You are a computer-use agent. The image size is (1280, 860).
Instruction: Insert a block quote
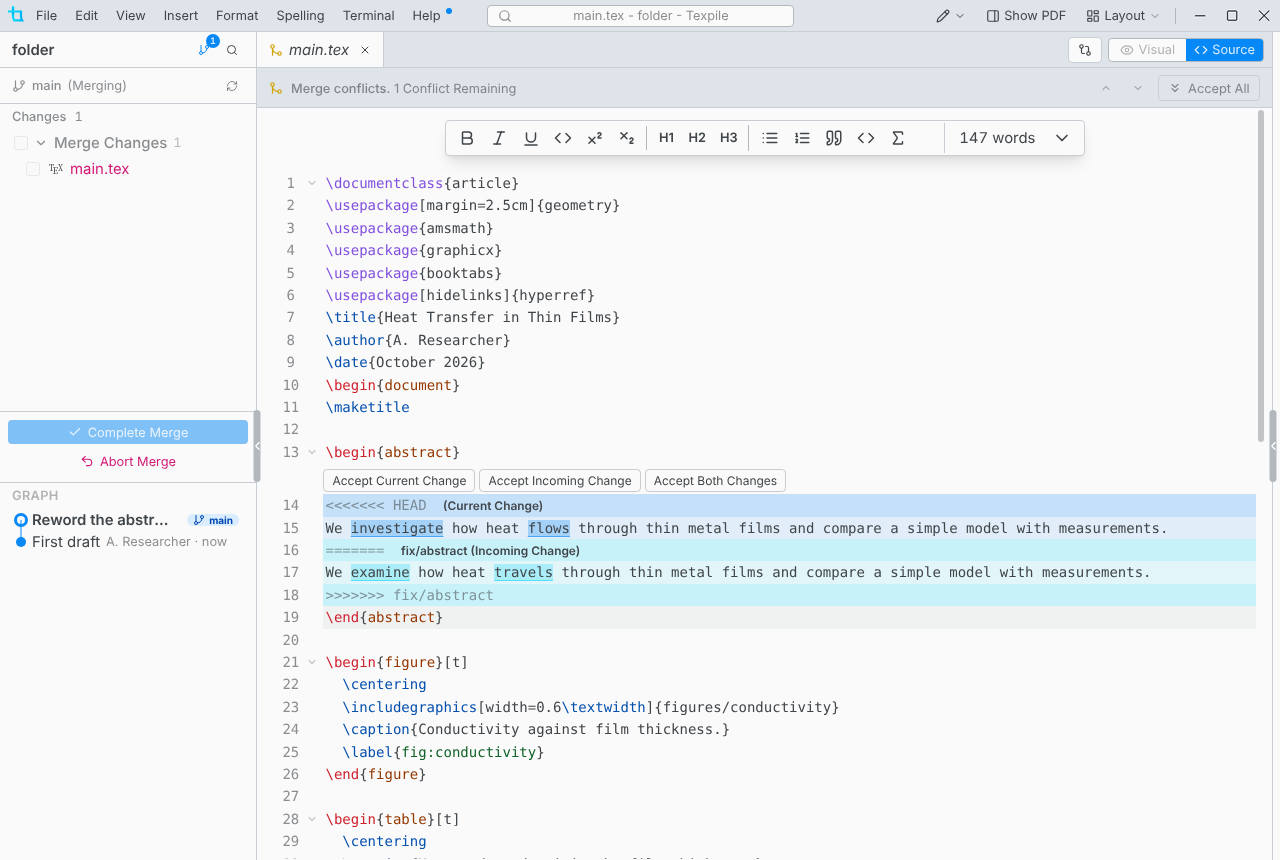coord(834,138)
